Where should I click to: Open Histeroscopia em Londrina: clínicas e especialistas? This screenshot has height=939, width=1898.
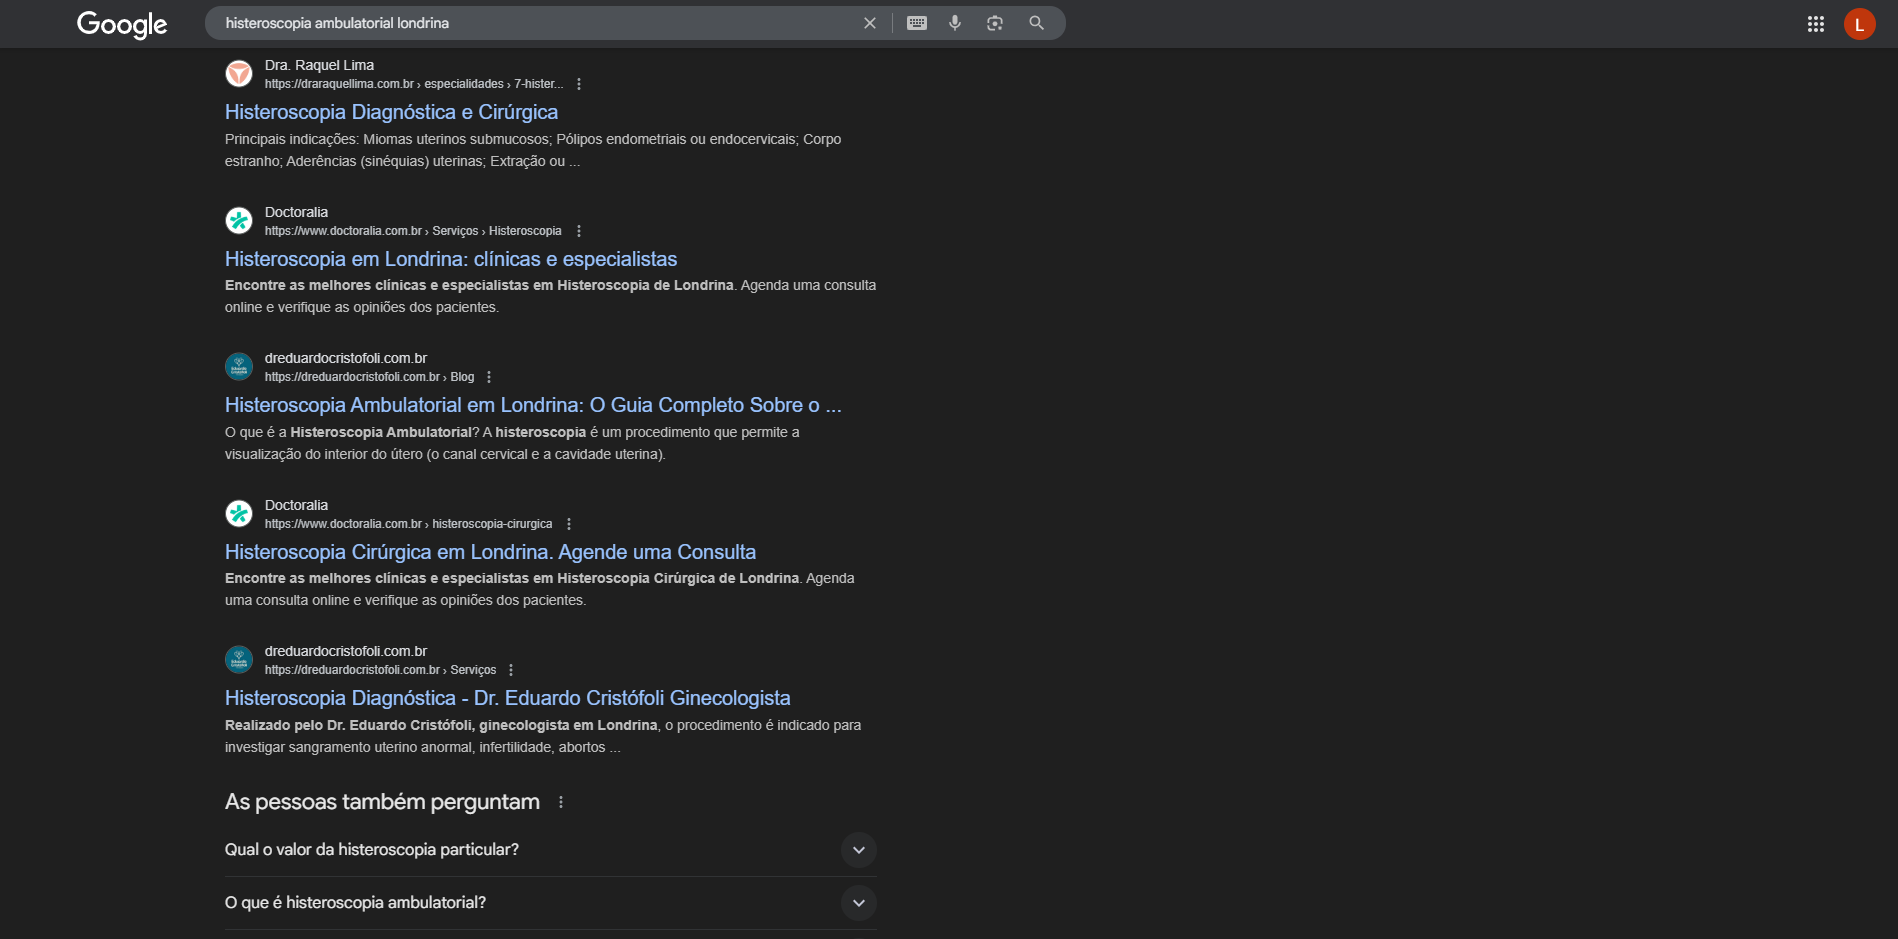[451, 259]
